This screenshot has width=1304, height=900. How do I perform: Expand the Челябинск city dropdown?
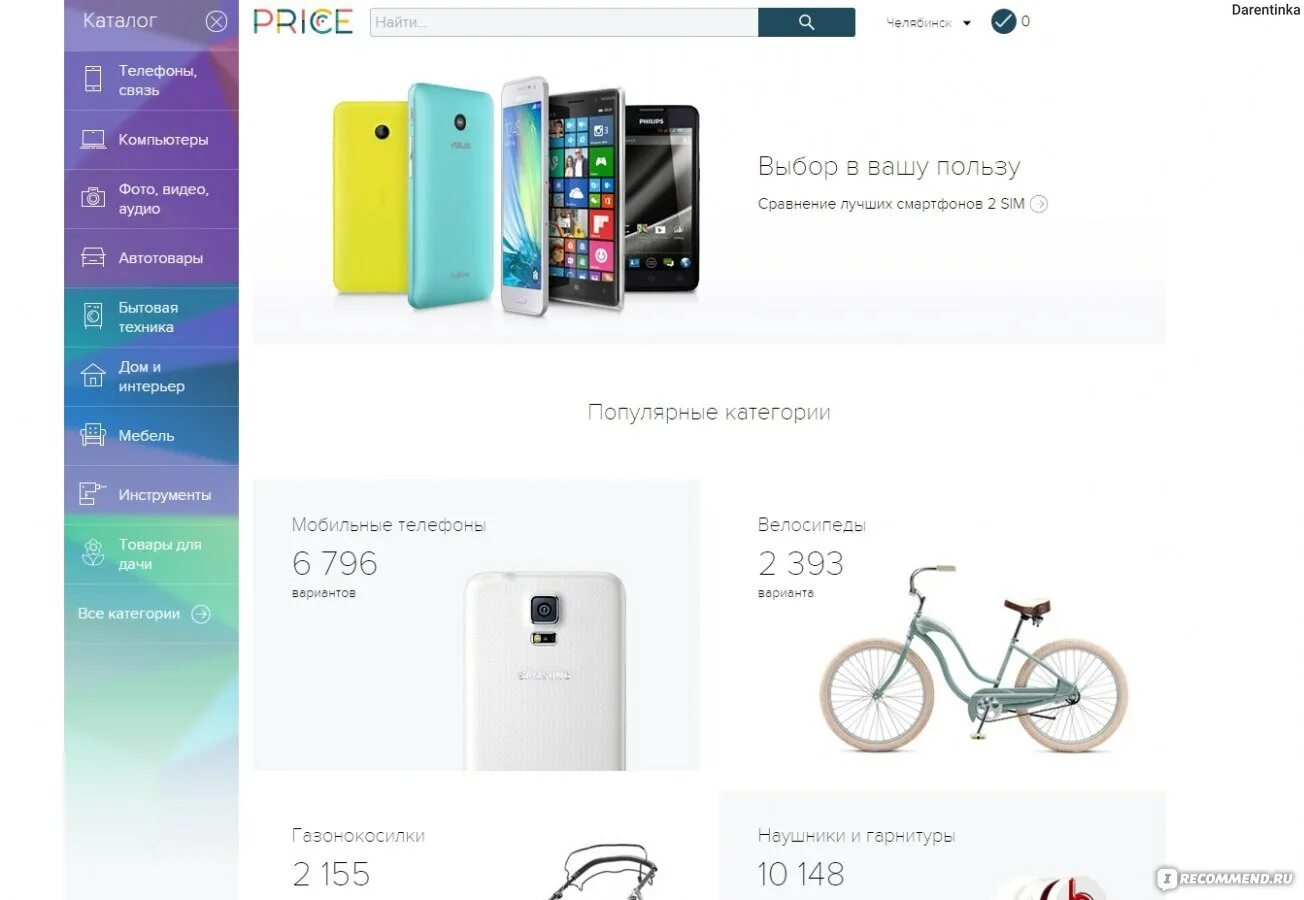point(928,23)
